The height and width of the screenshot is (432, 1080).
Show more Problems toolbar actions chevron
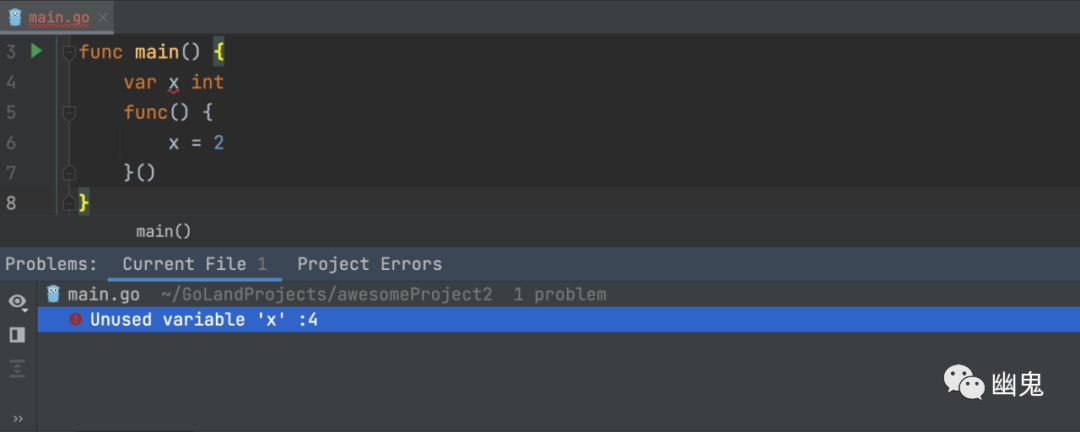point(17,418)
